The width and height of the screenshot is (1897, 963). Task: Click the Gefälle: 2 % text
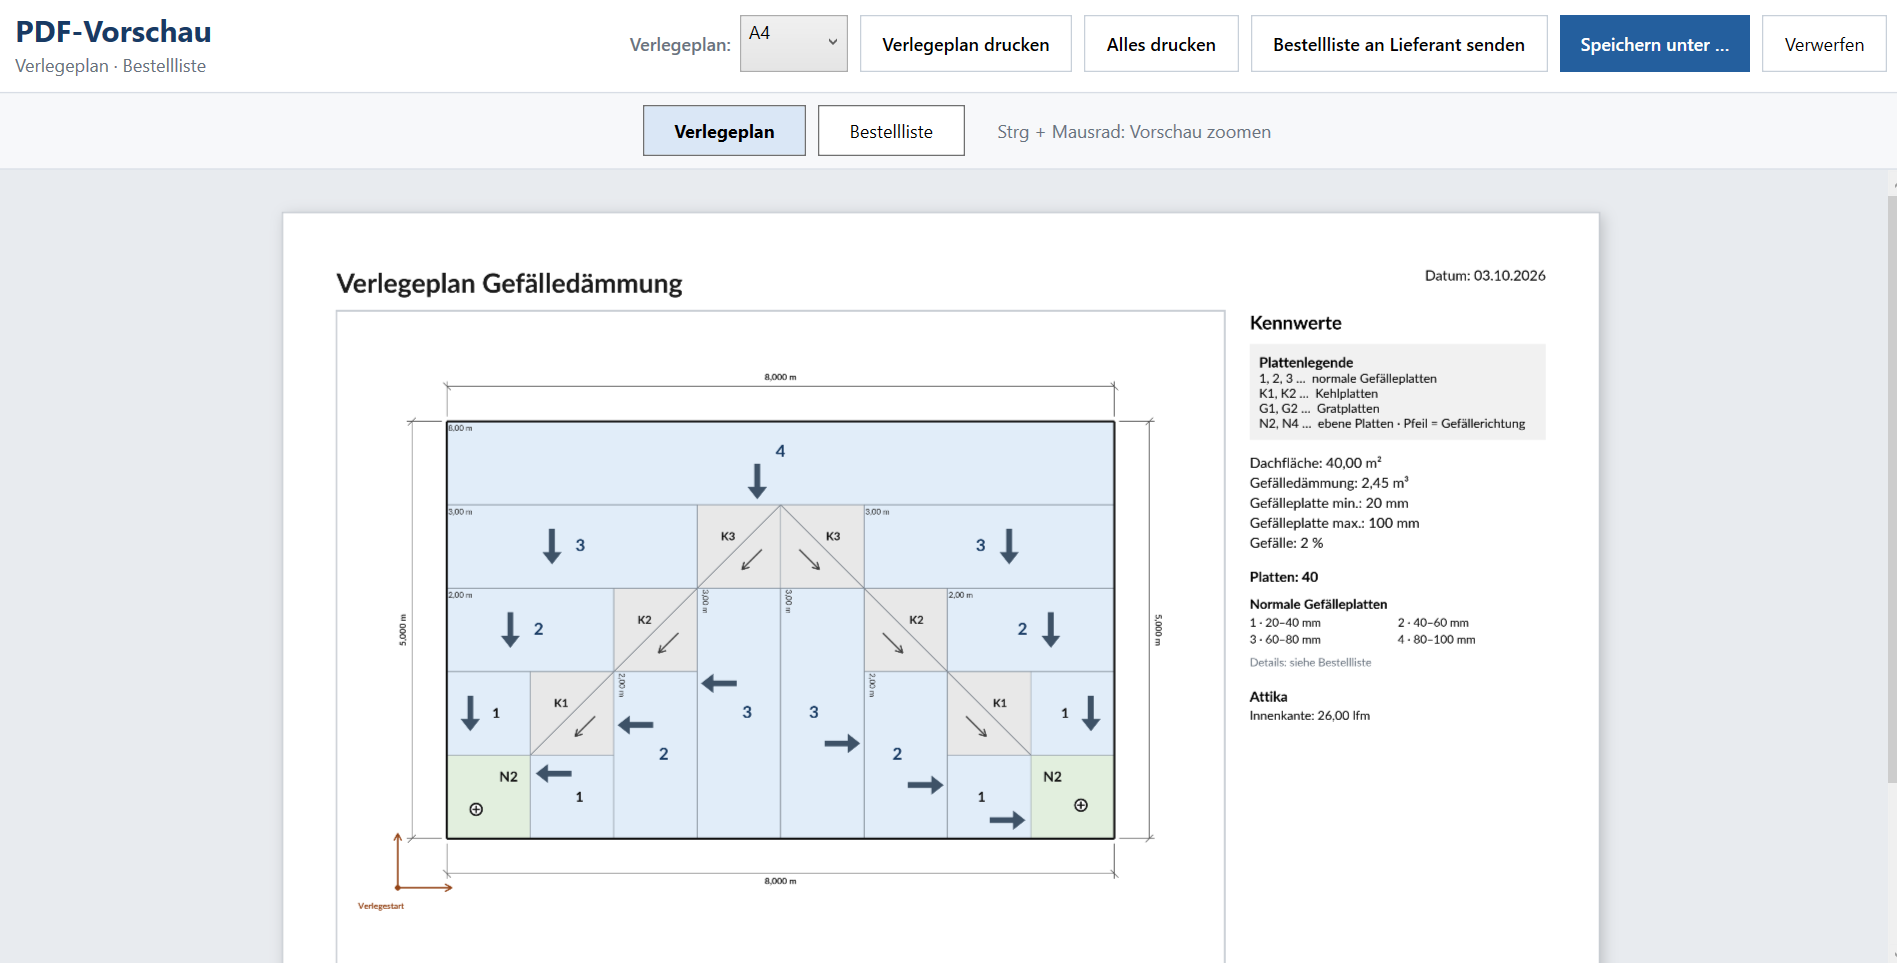(x=1286, y=543)
